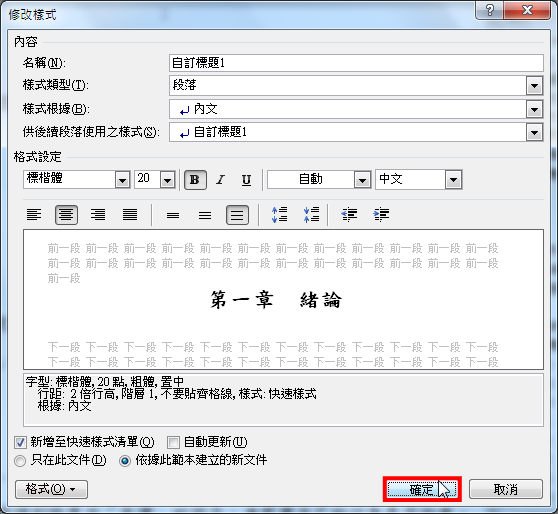Align paragraph text to the right
This screenshot has width=558, height=514.
click(x=98, y=215)
